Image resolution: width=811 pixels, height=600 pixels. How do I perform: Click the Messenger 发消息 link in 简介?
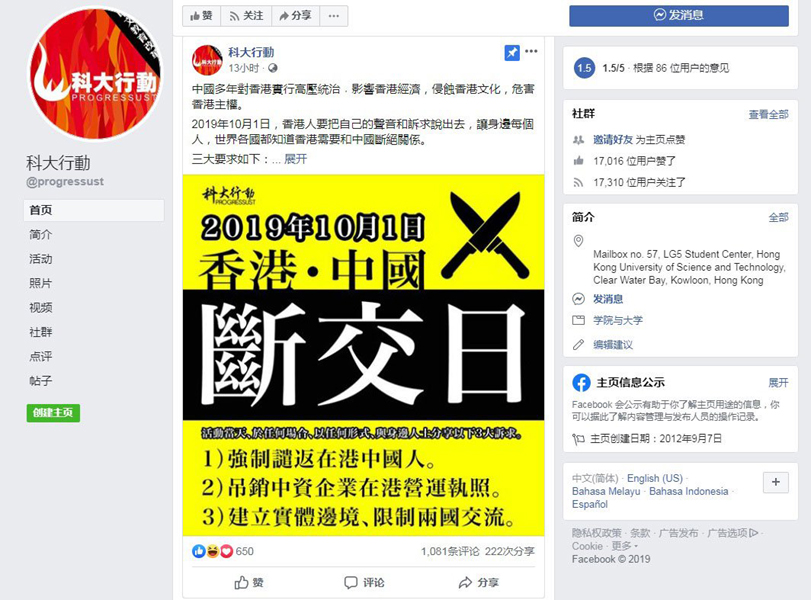(608, 299)
